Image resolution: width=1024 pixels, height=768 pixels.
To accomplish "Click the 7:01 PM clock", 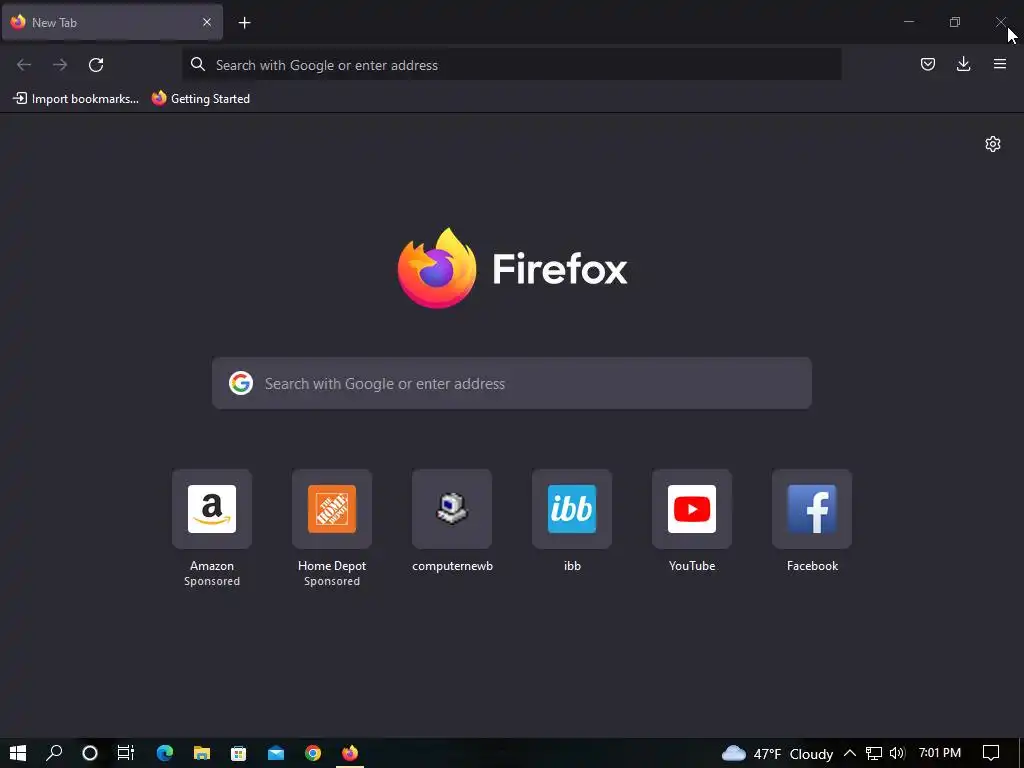I will click(940, 753).
